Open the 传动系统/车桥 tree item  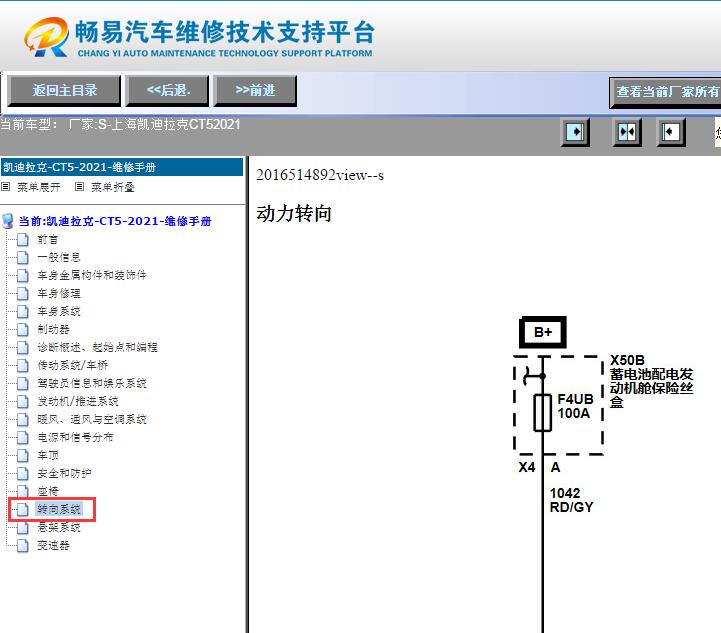(x=73, y=365)
